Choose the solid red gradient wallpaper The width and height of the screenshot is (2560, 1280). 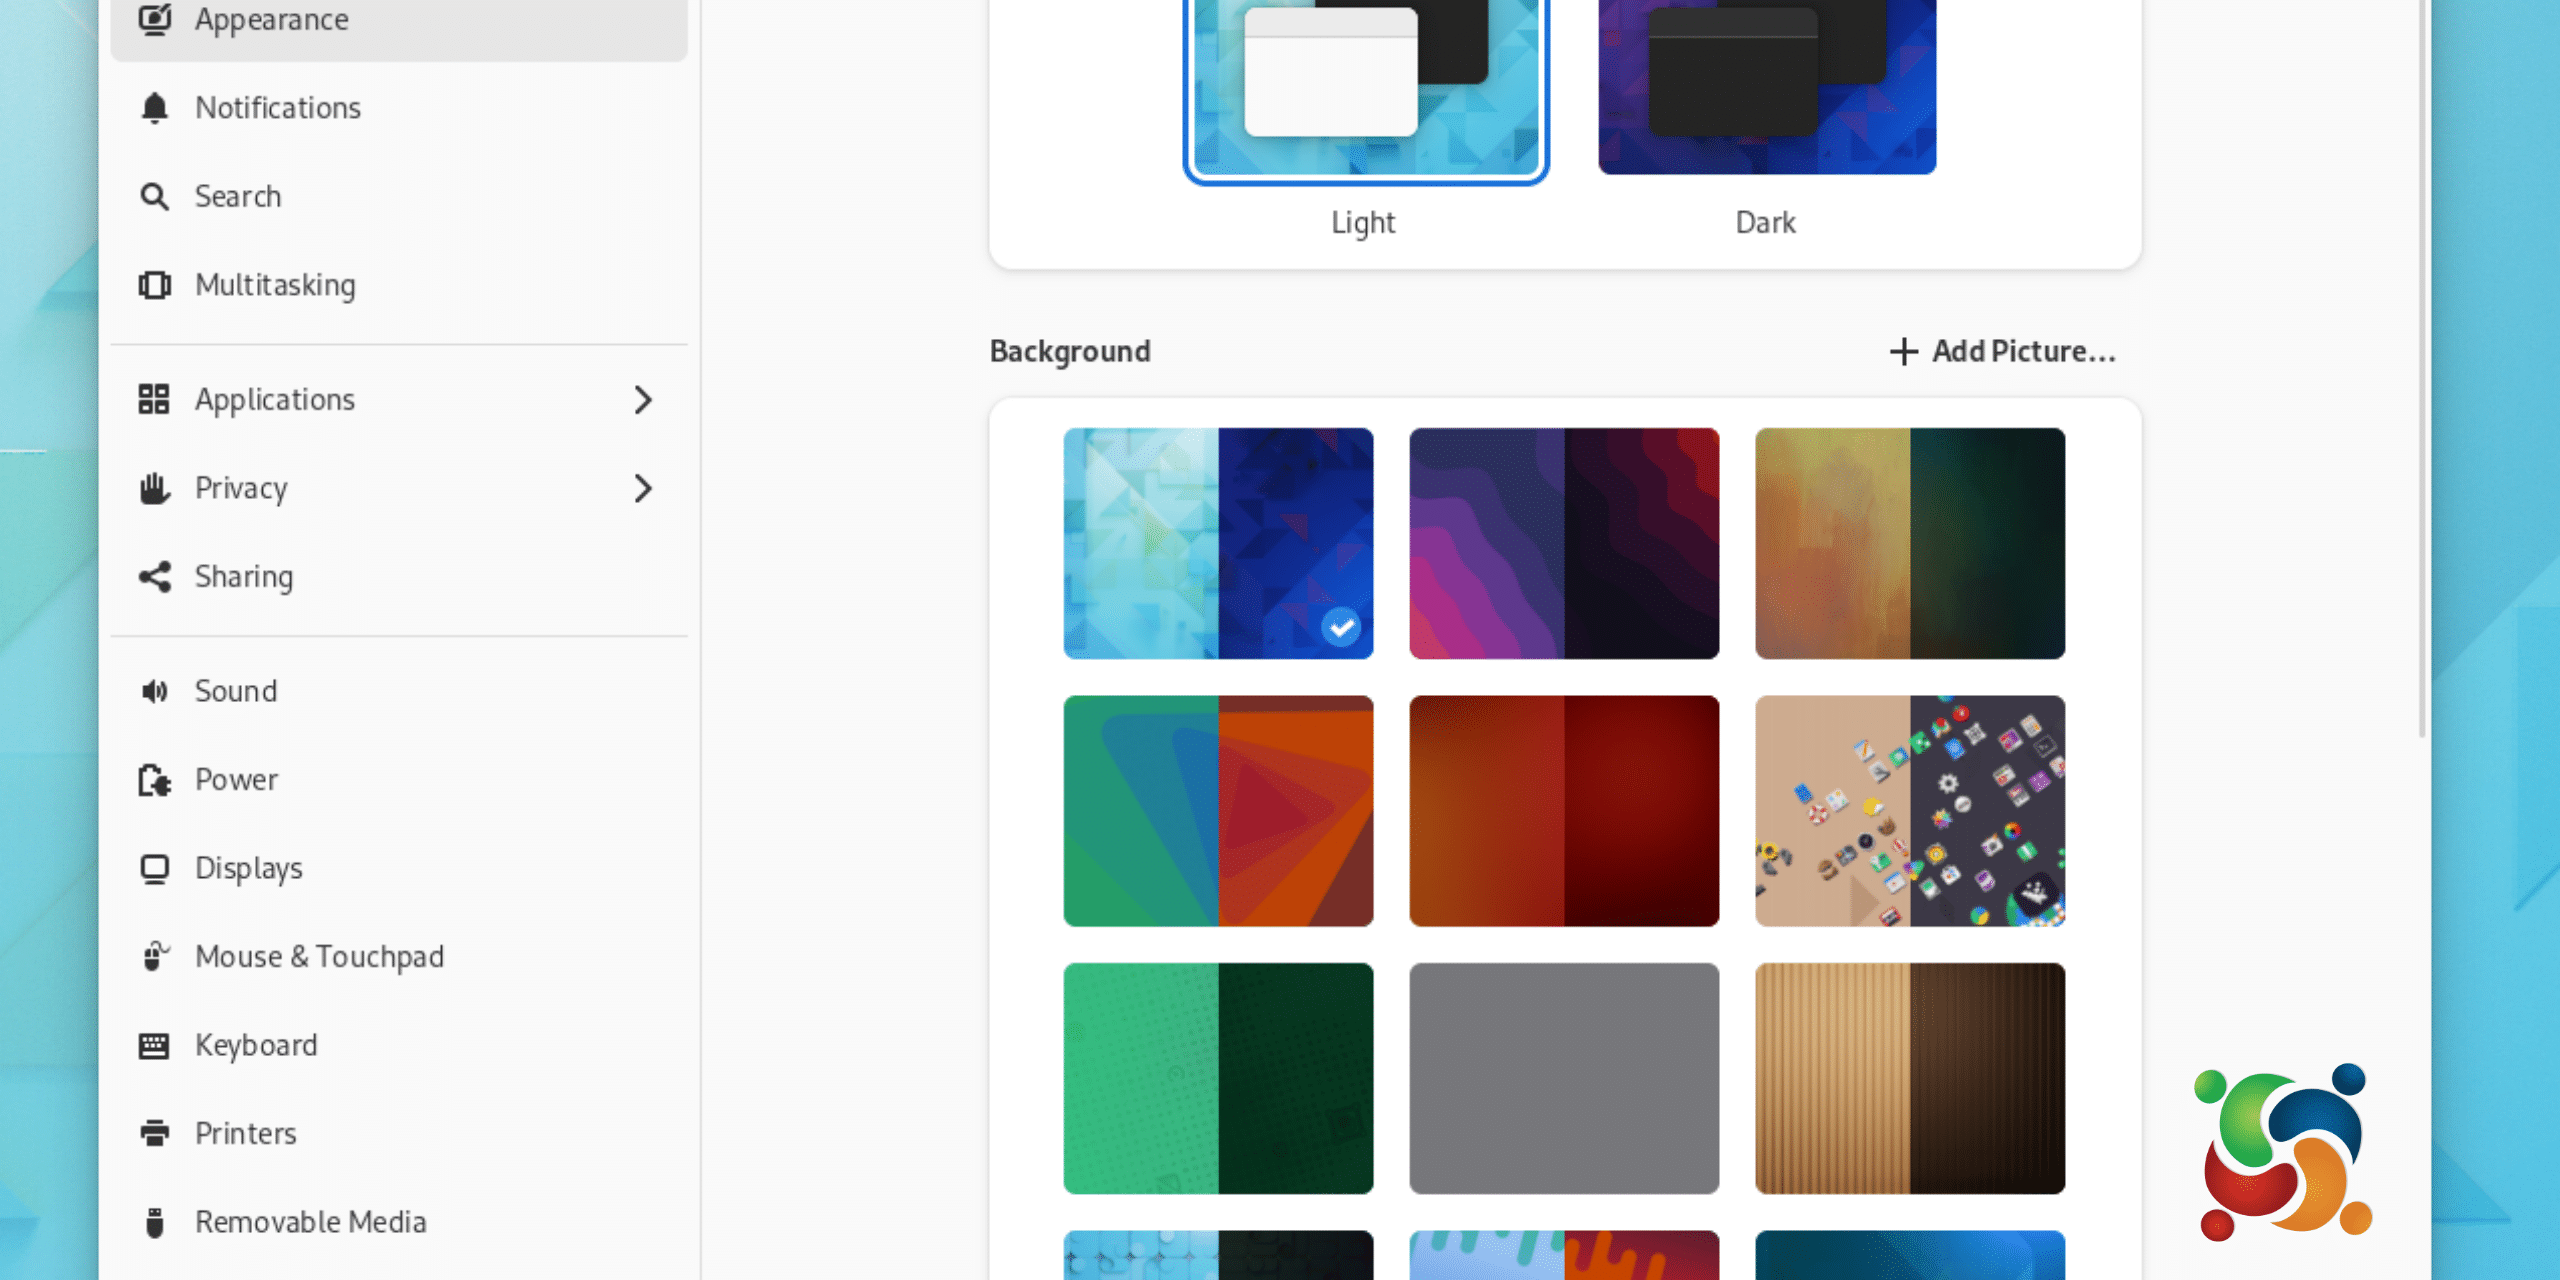(1564, 811)
